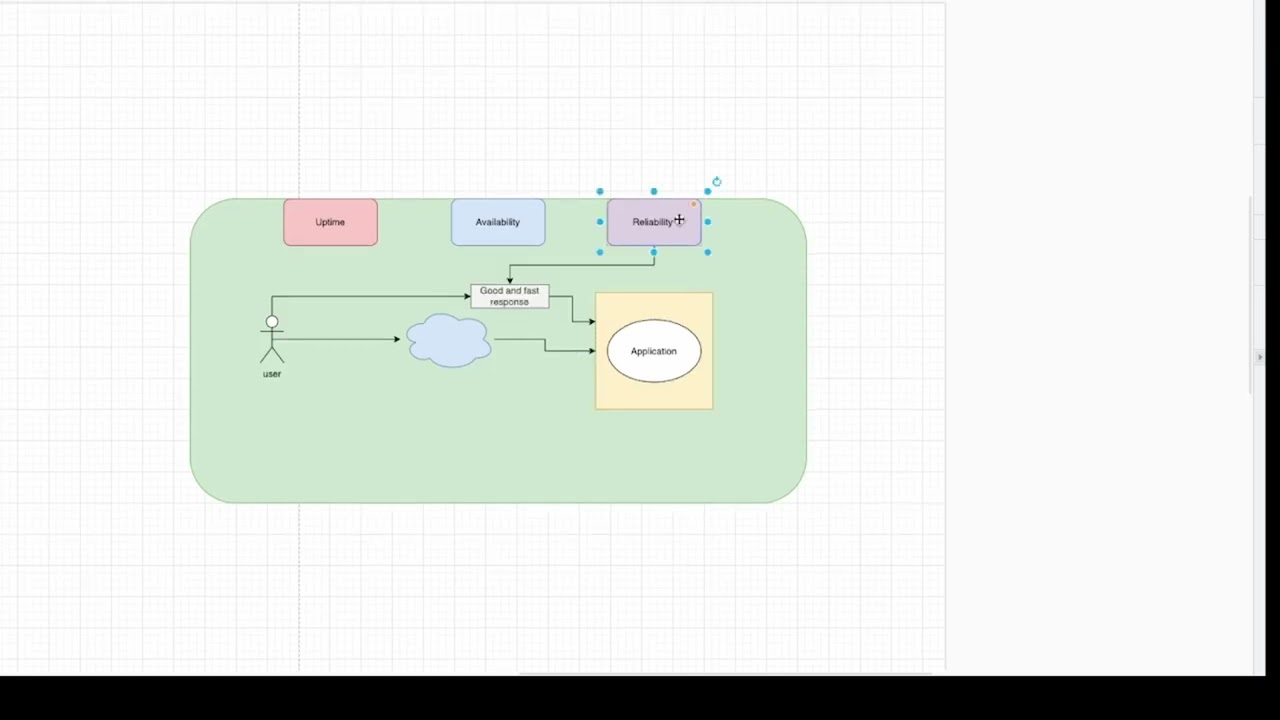Select the blue Availability box
The width and height of the screenshot is (1280, 720).
coord(498,222)
